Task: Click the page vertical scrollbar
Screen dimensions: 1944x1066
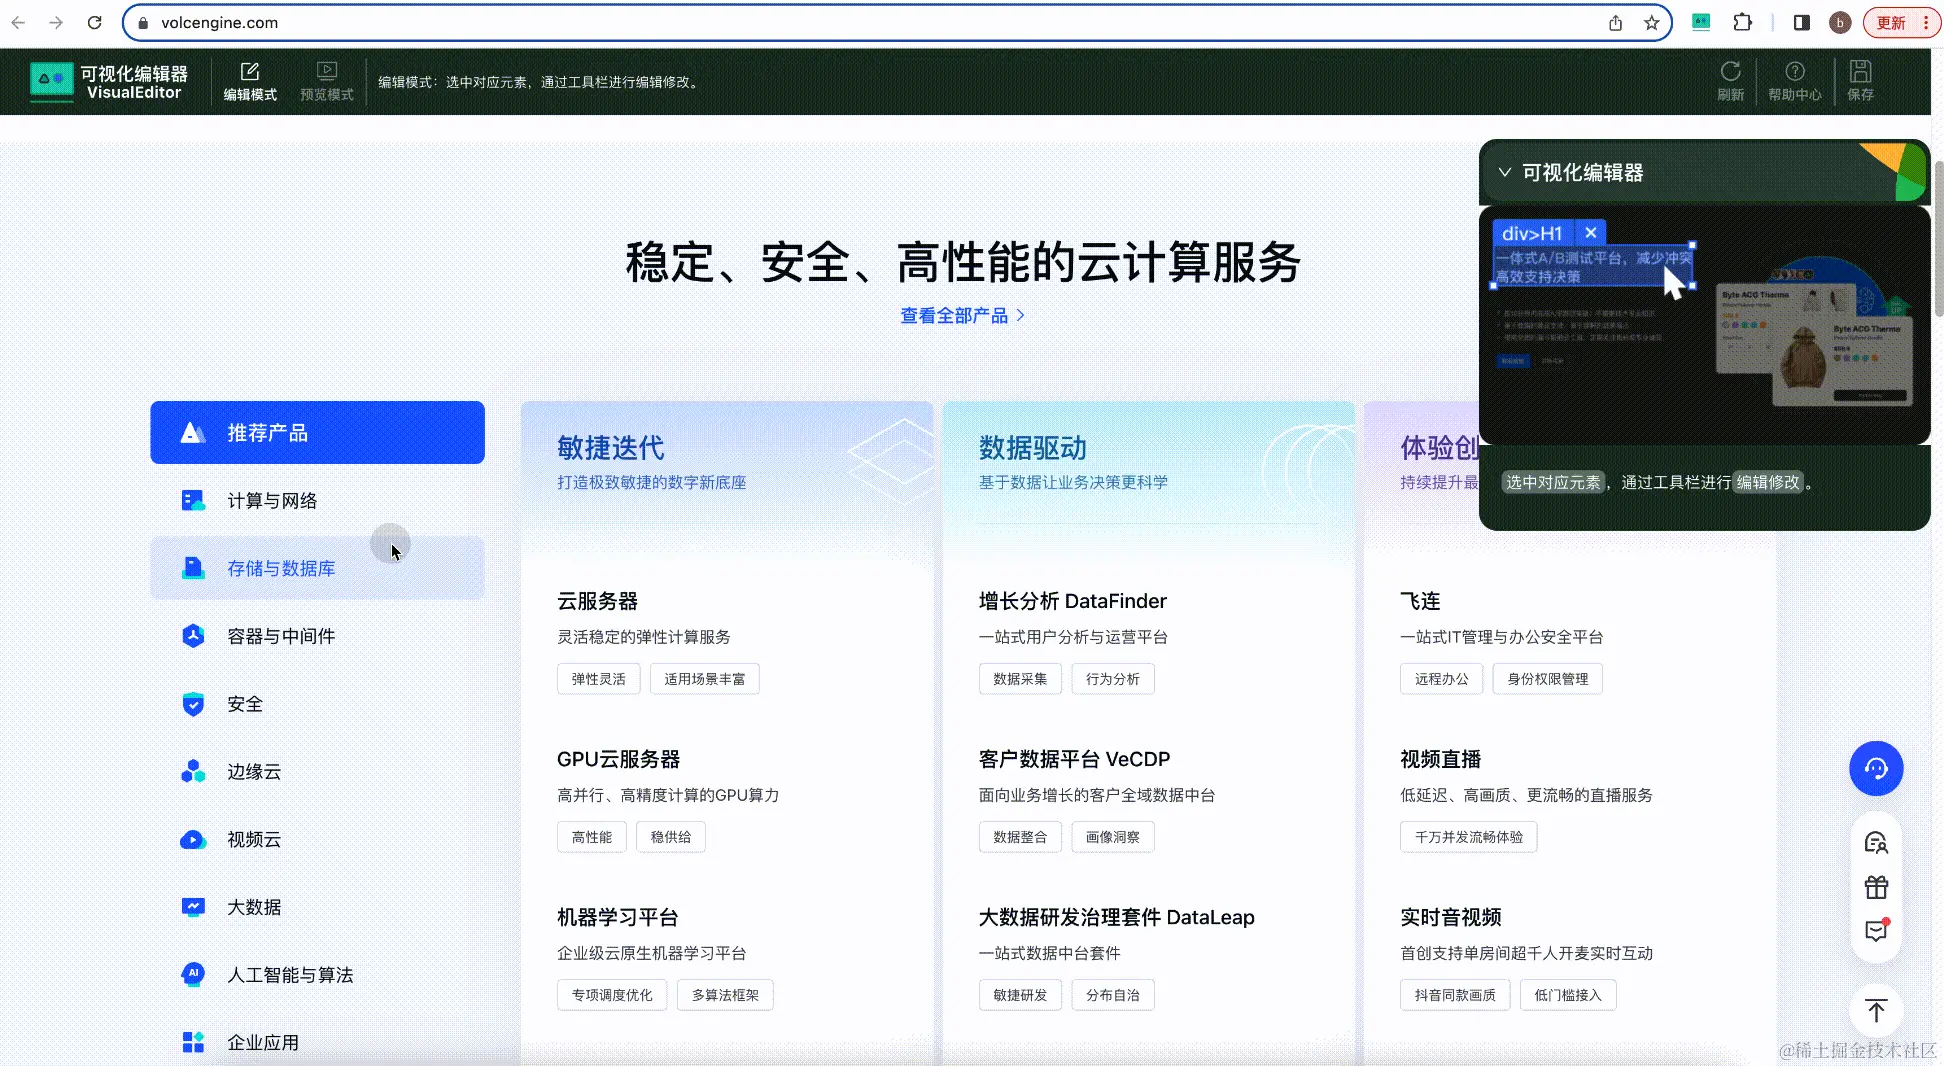Action: pyautogui.click(x=1938, y=240)
